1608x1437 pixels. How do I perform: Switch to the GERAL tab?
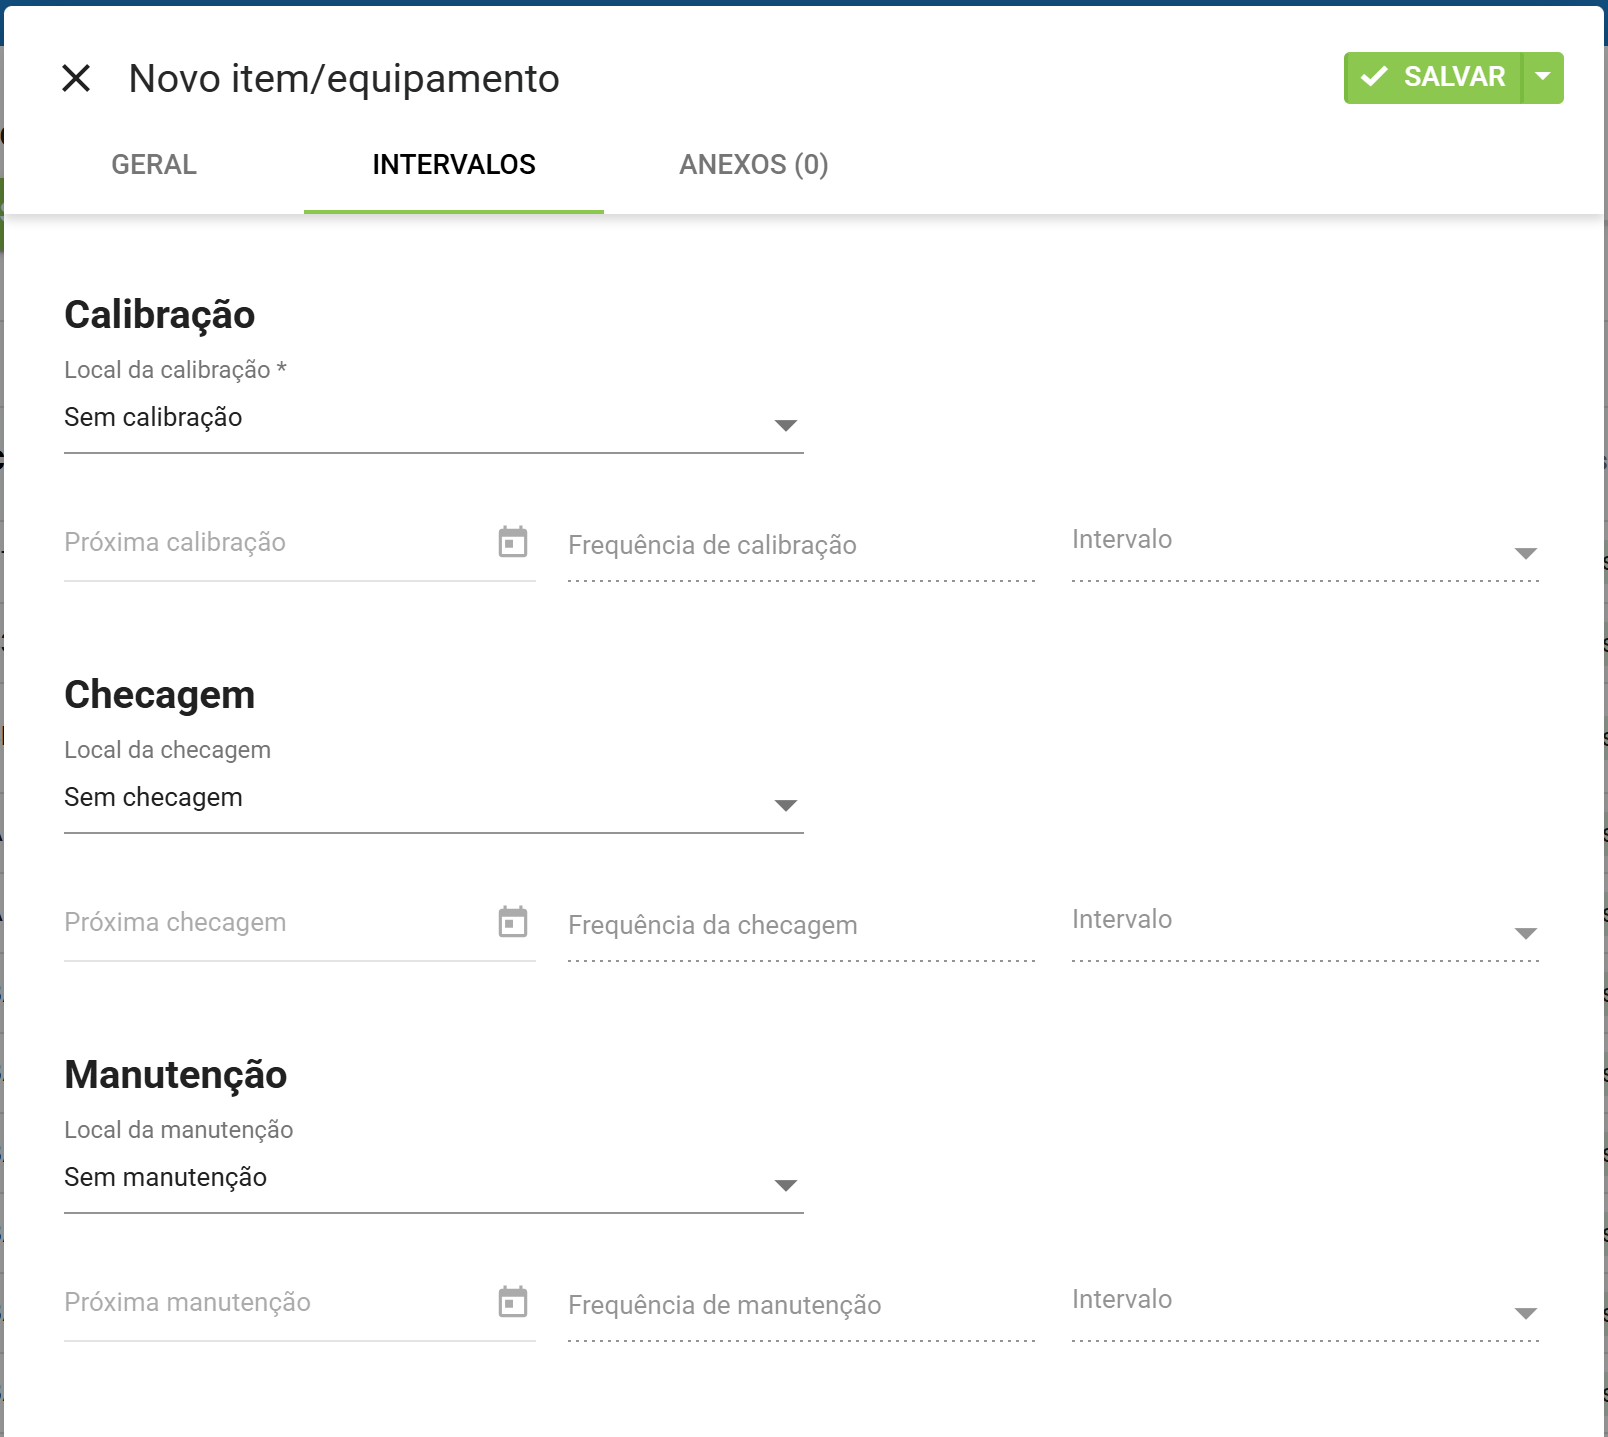tap(154, 165)
